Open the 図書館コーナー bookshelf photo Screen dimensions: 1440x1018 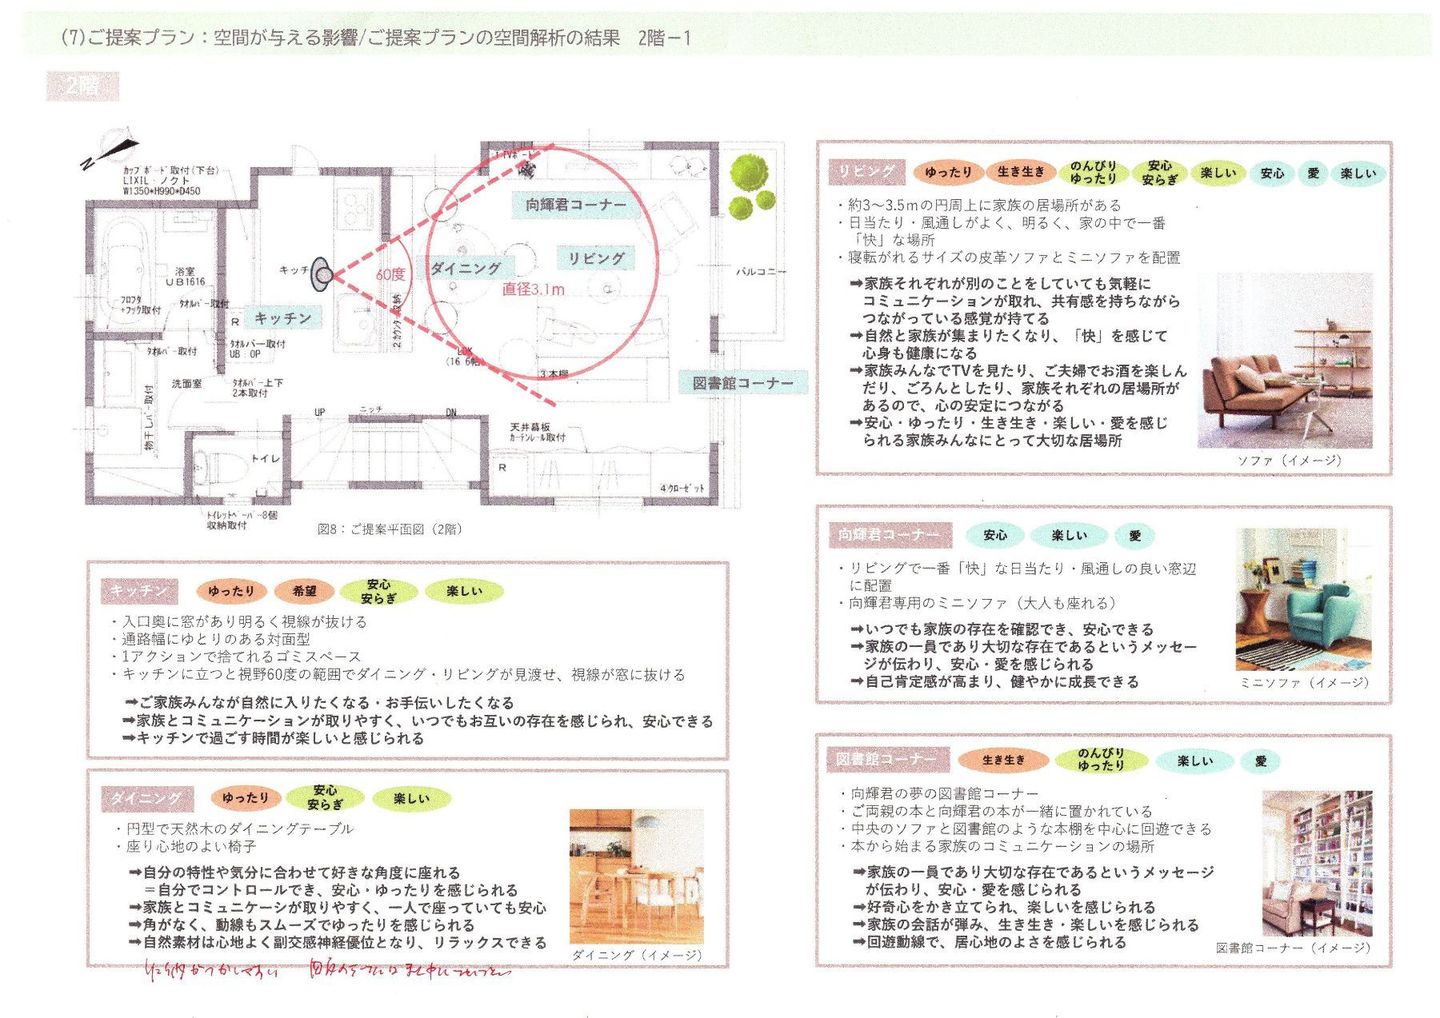click(1315, 862)
